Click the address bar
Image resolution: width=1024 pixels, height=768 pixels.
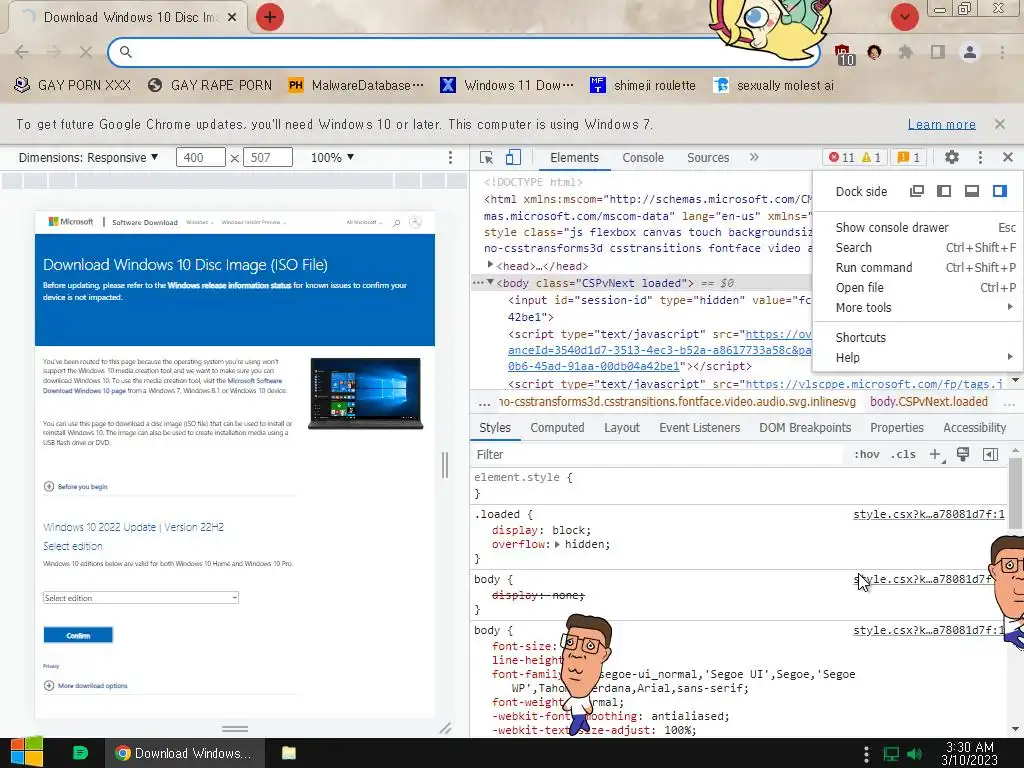point(464,52)
